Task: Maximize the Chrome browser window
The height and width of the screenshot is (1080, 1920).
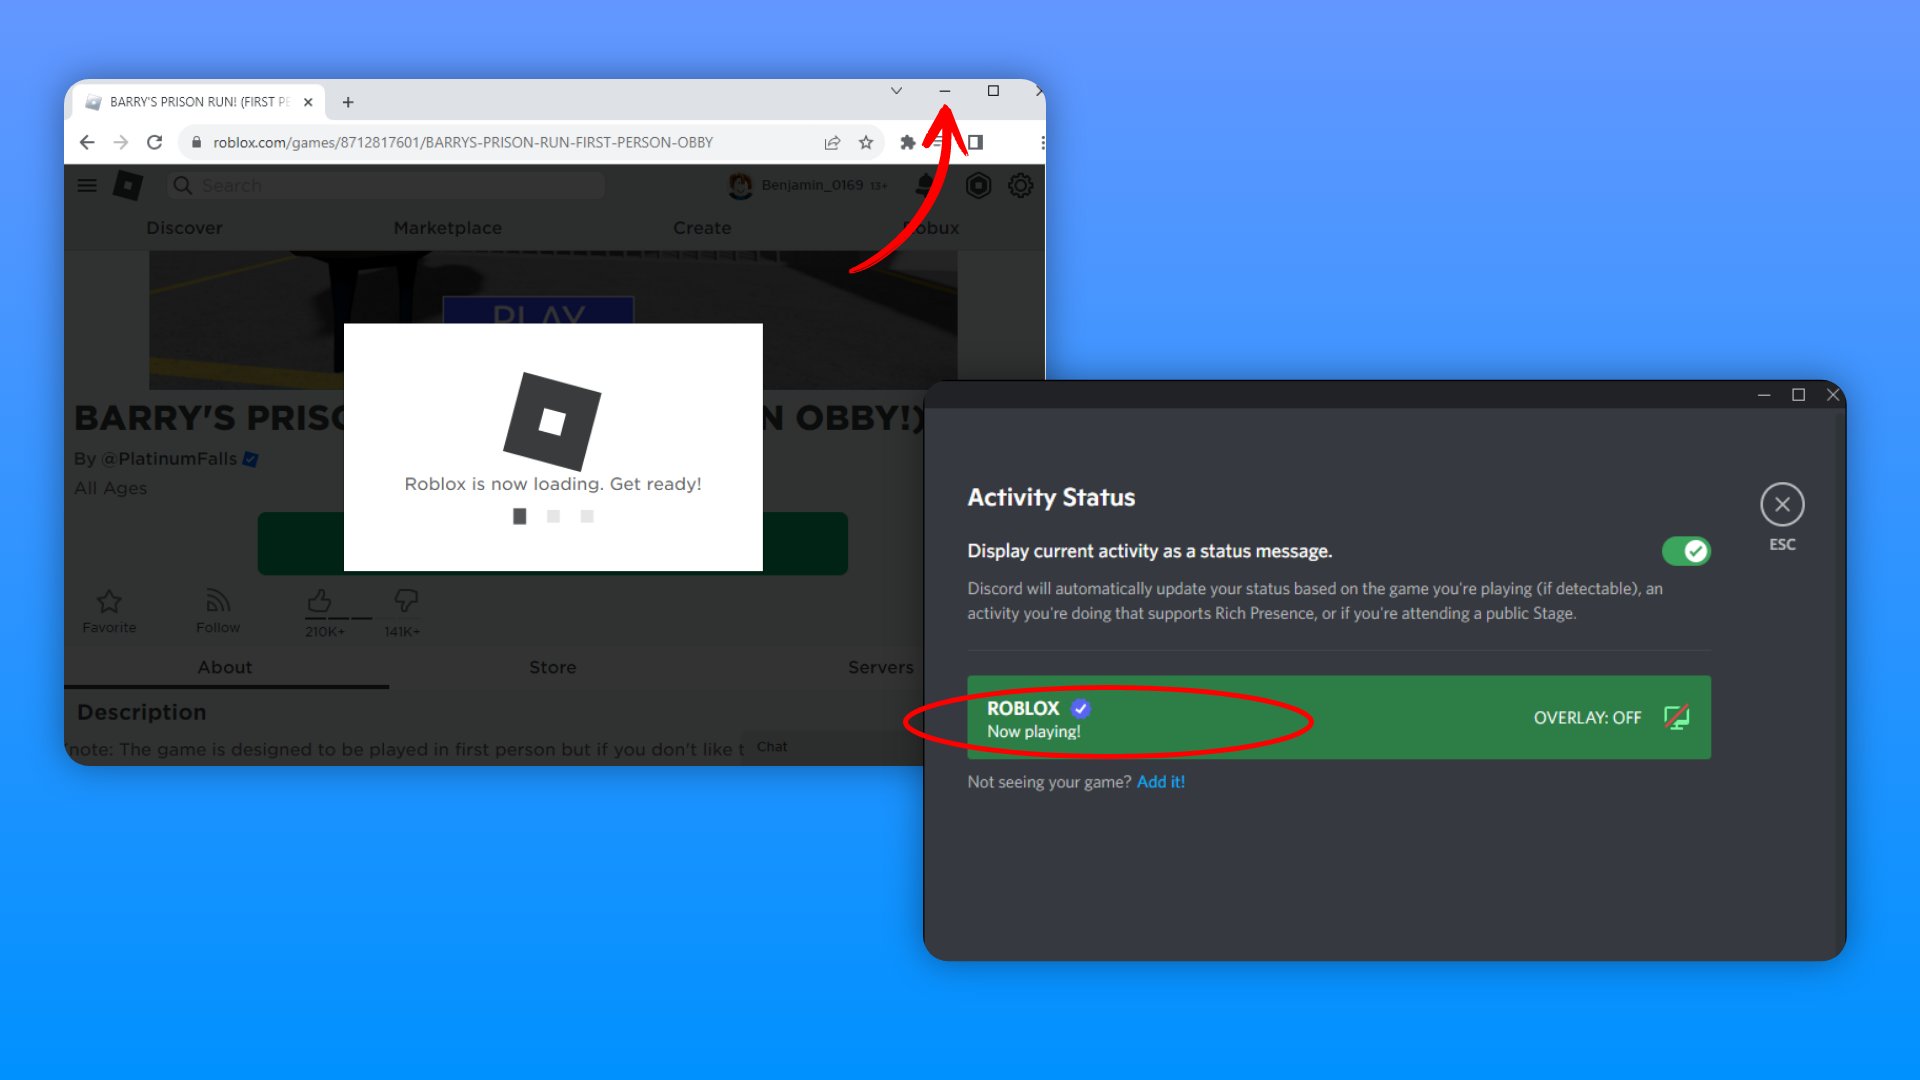Action: [993, 91]
